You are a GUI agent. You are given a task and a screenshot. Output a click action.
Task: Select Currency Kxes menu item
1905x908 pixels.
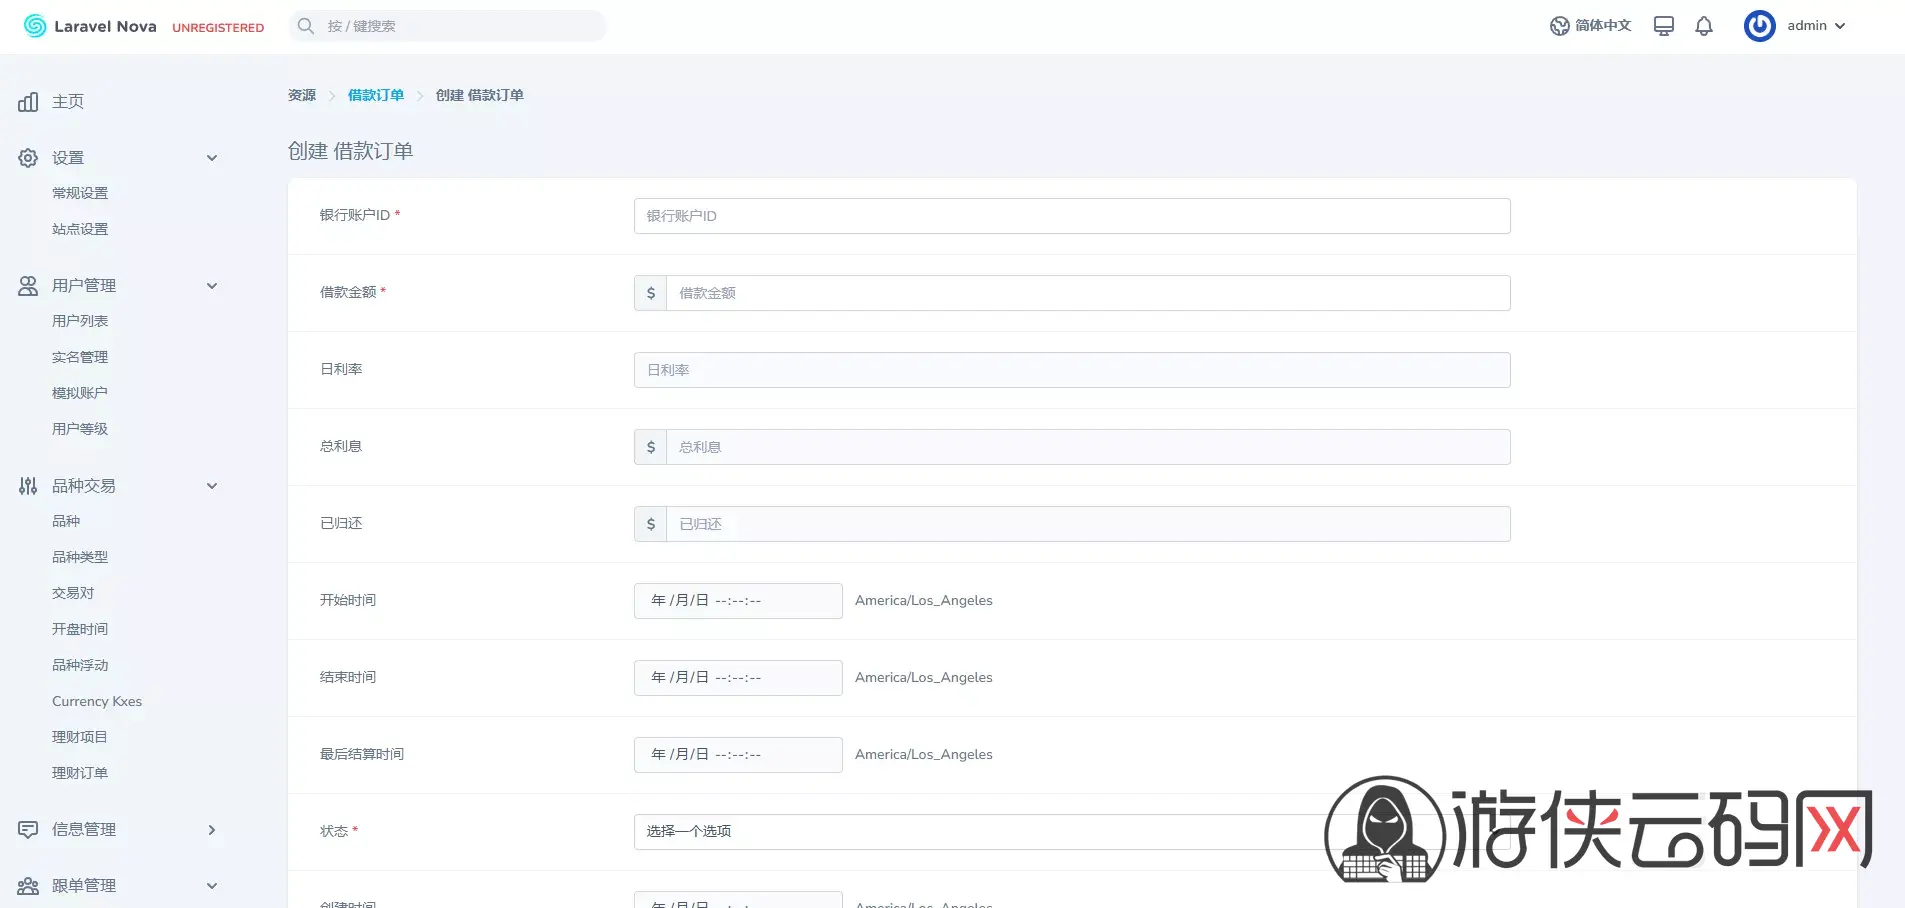[97, 701]
